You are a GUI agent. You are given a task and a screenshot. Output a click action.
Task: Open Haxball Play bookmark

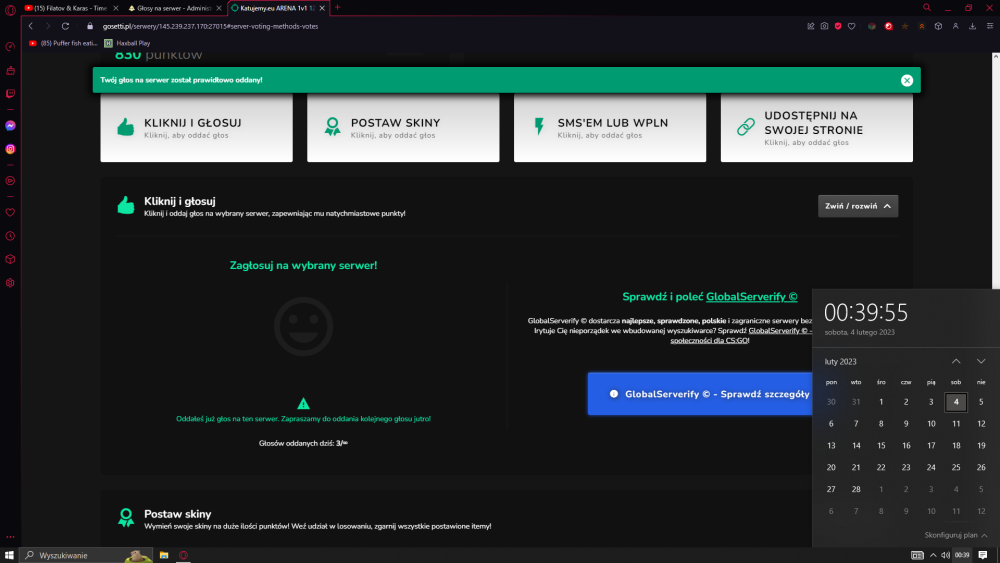coord(128,43)
